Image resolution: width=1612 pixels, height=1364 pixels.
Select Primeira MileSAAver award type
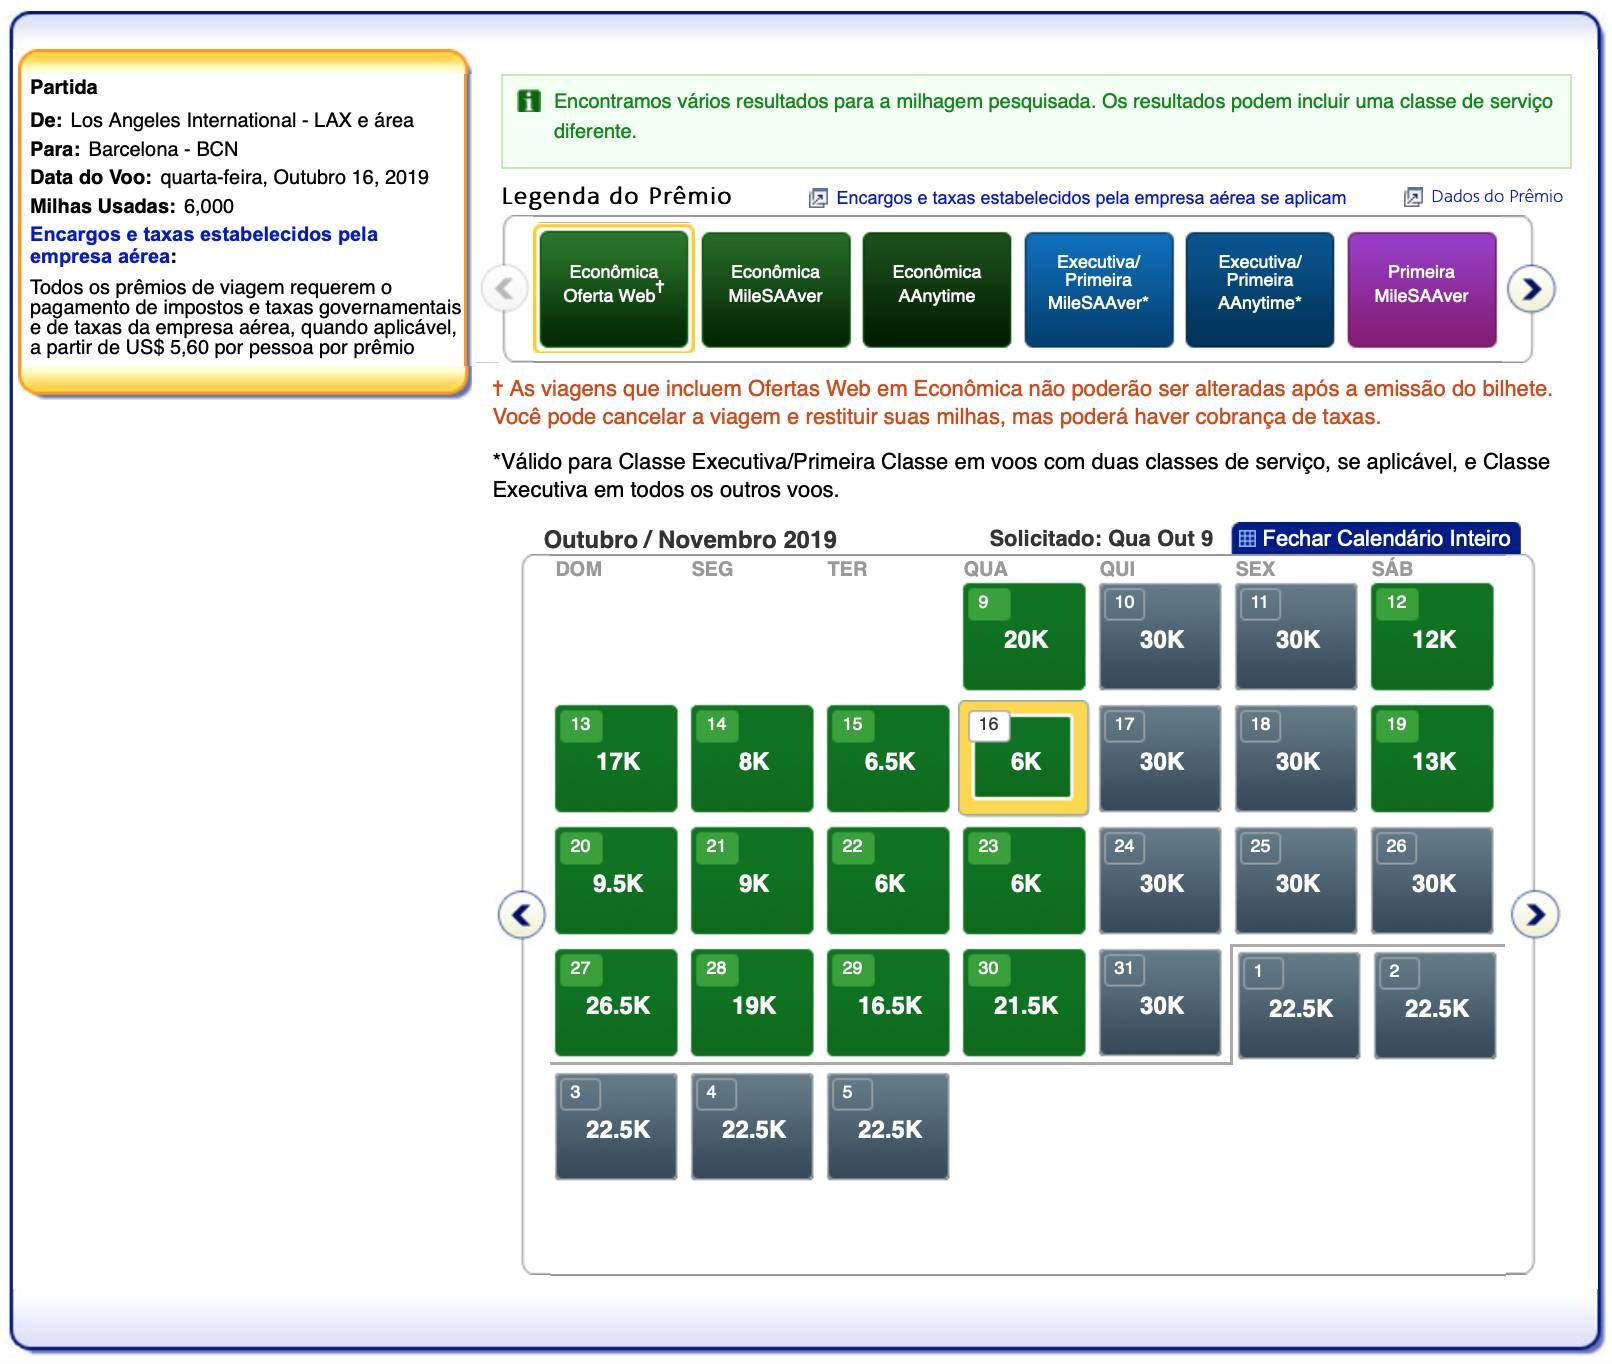pyautogui.click(x=1421, y=289)
